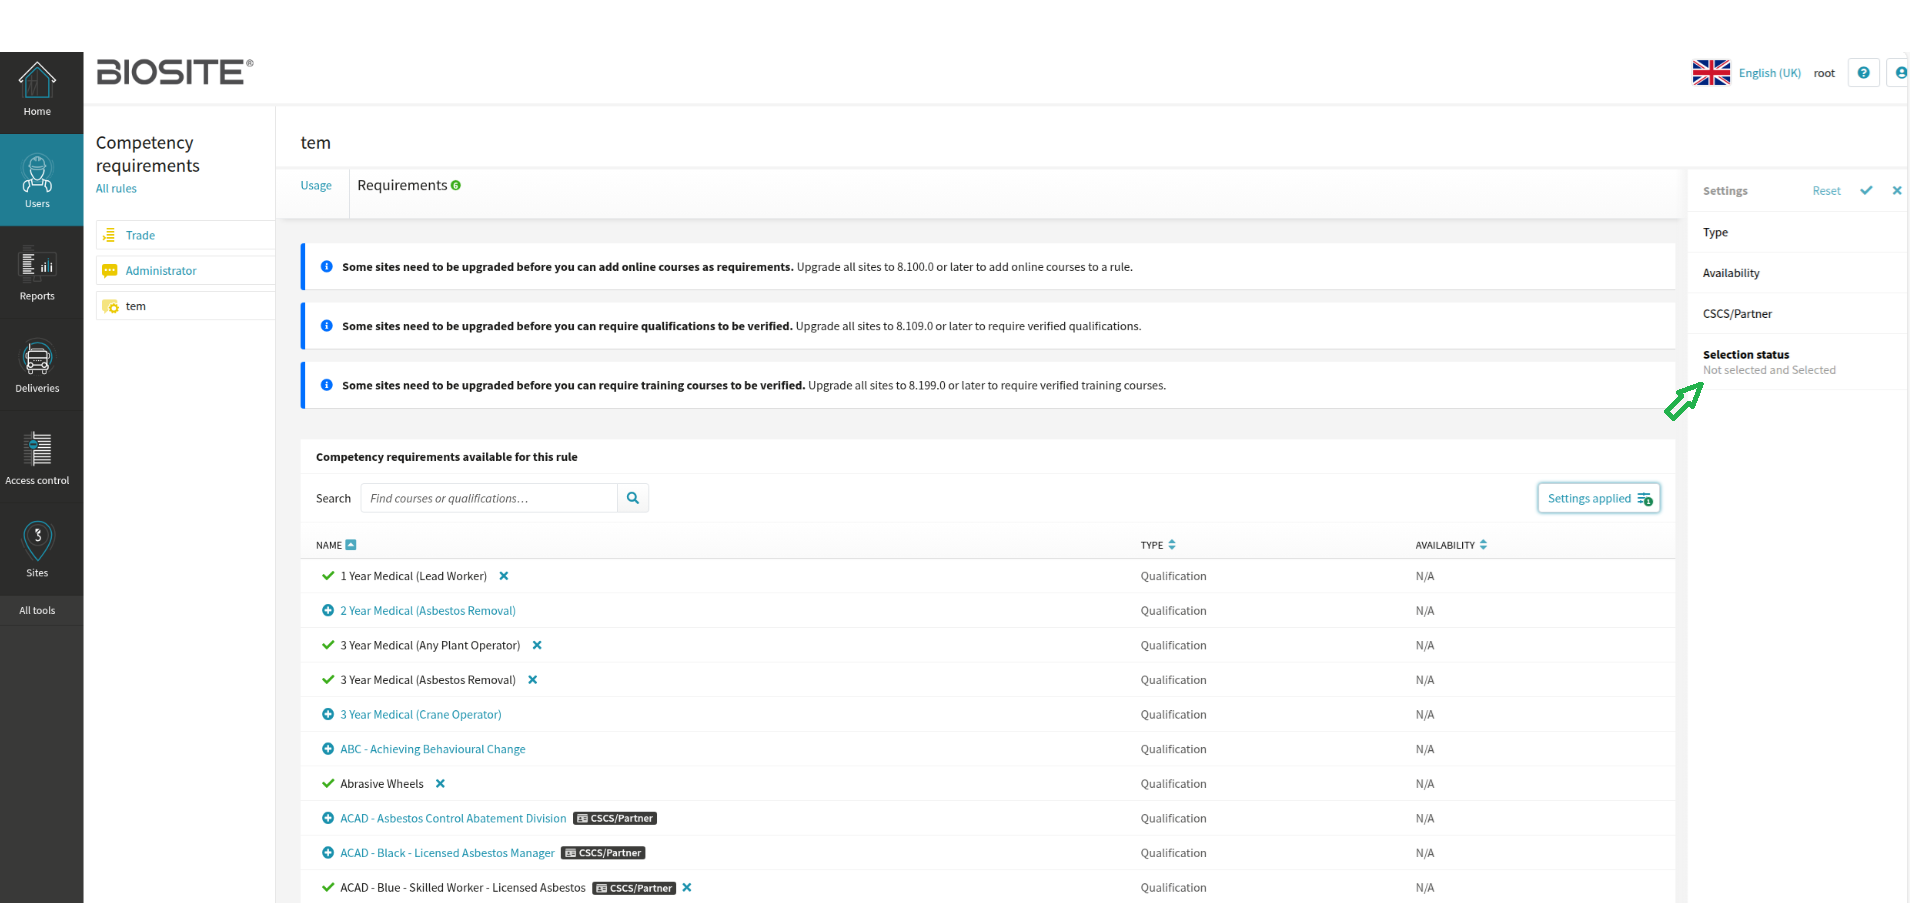This screenshot has width=1912, height=903.
Task: Click Reset in Settings panel
Action: [x=1826, y=191]
